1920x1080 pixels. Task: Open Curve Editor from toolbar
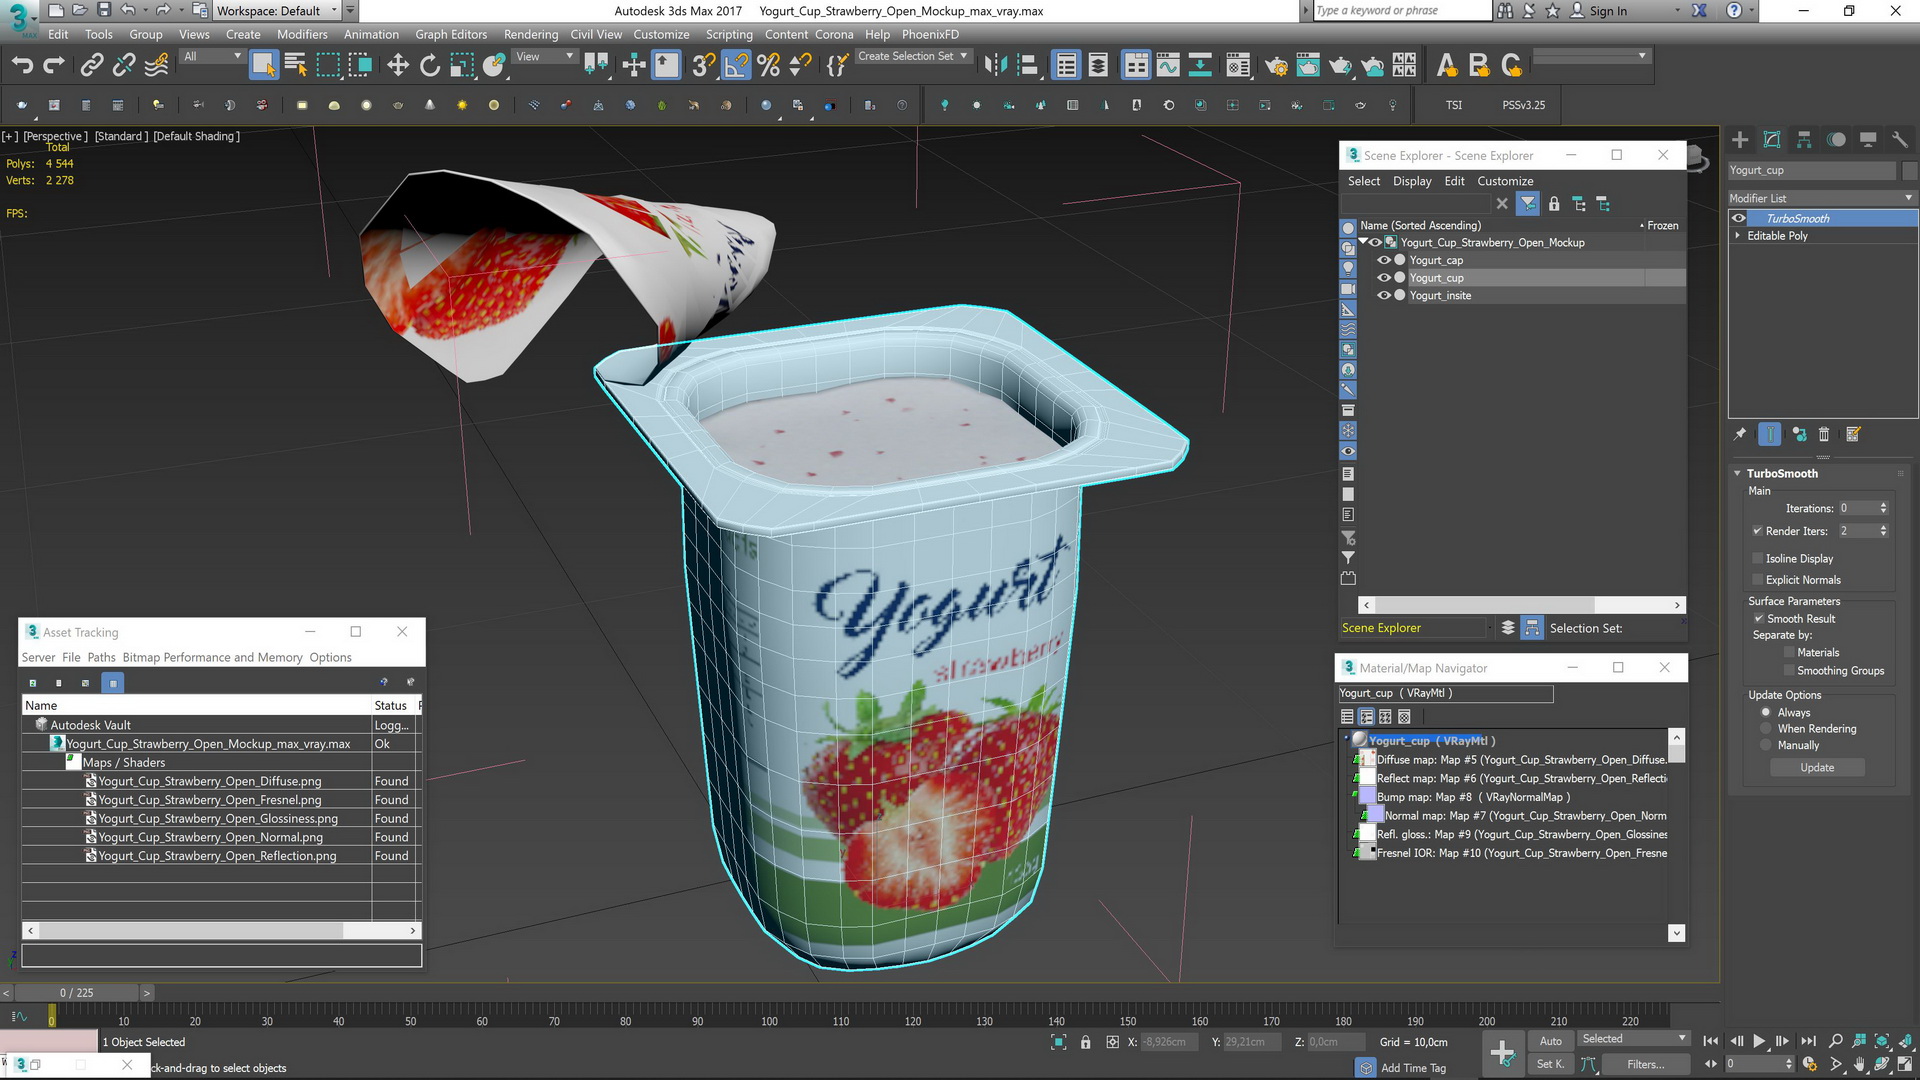[x=1168, y=66]
